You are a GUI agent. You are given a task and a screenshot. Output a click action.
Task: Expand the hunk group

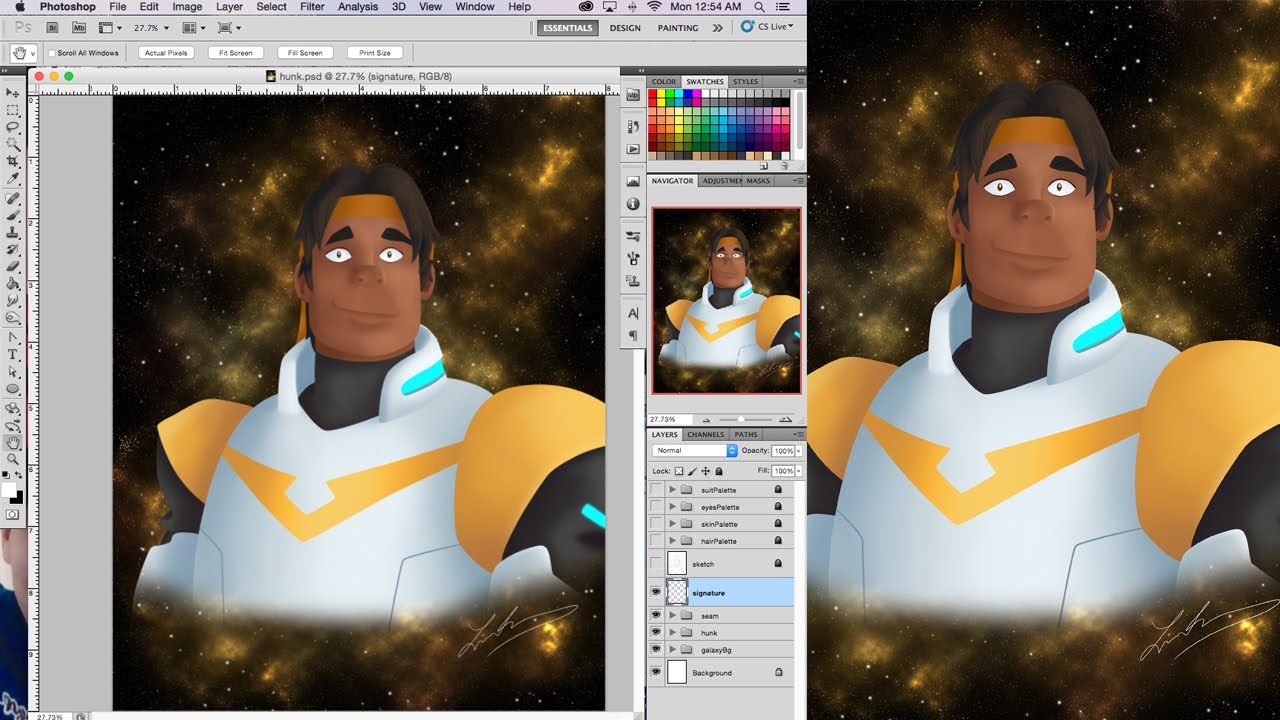click(x=672, y=633)
